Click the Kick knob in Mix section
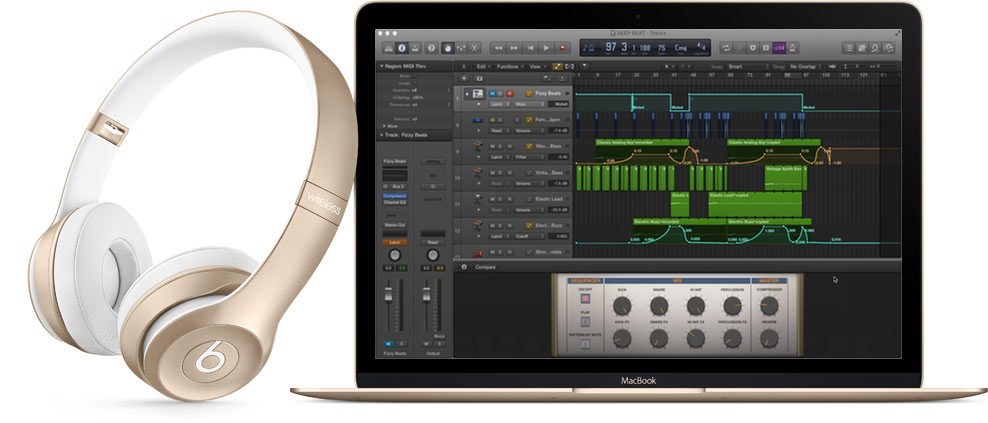Viewport: 988px width, 423px height. pos(622,306)
